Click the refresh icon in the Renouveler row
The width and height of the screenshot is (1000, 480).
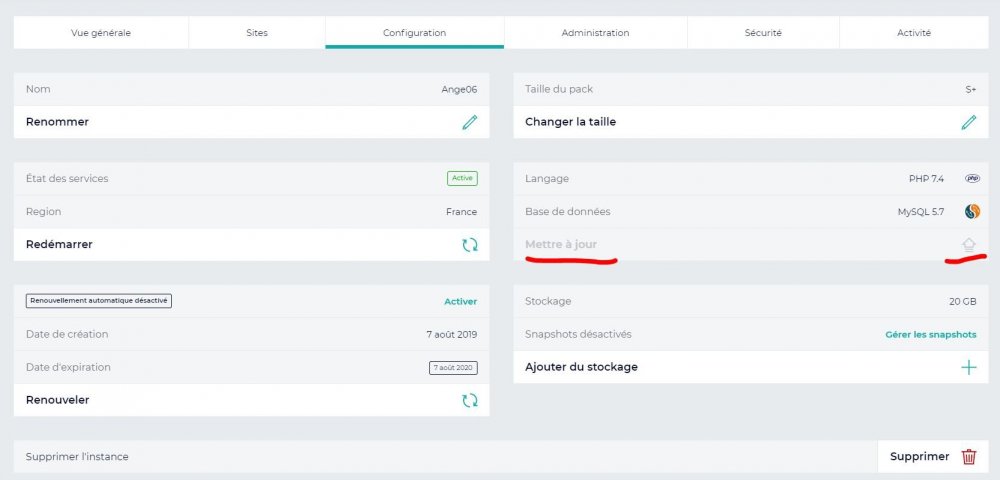(470, 400)
